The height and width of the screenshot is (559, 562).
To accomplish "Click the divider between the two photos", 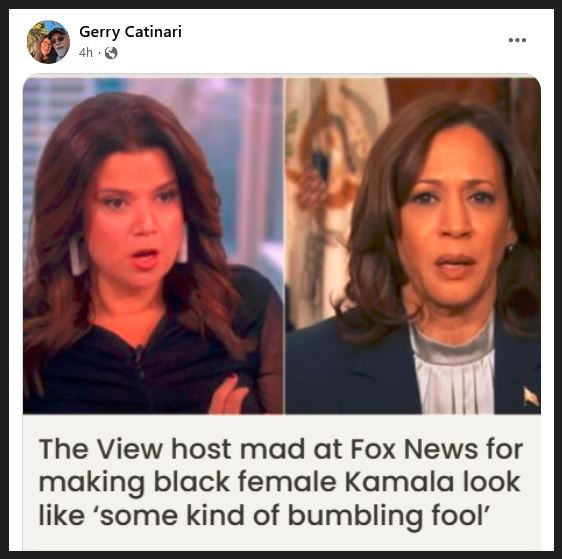I will [284, 246].
